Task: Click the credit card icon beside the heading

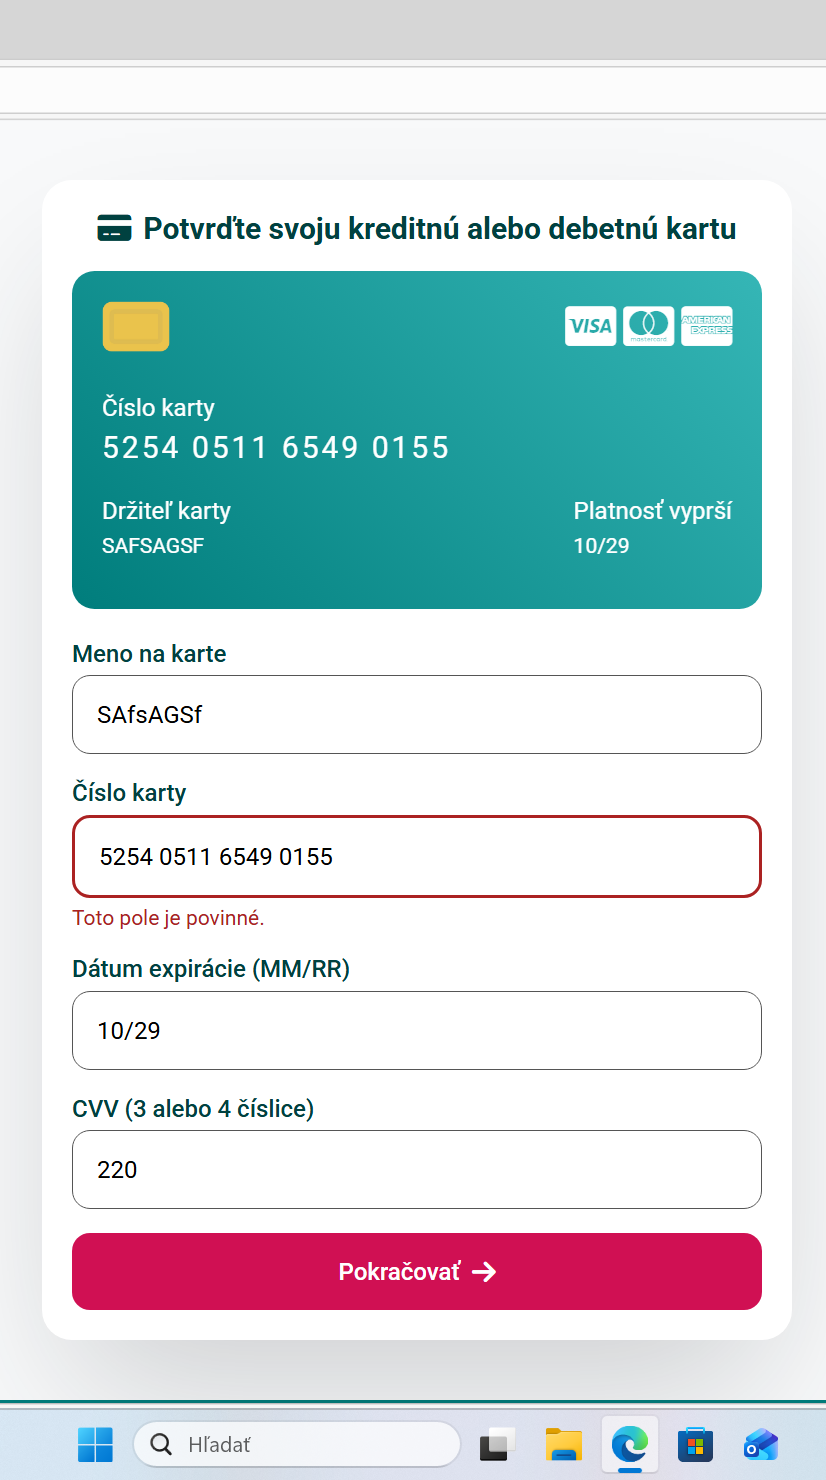Action: coord(114,229)
